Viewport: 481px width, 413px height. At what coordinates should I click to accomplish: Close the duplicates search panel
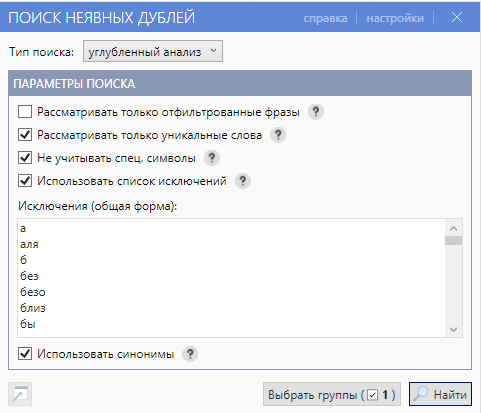click(457, 17)
